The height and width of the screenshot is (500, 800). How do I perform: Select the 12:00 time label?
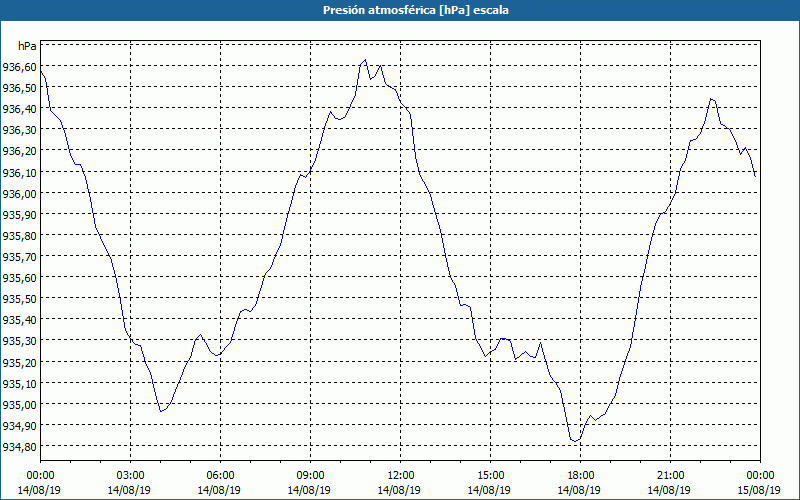tap(401, 476)
